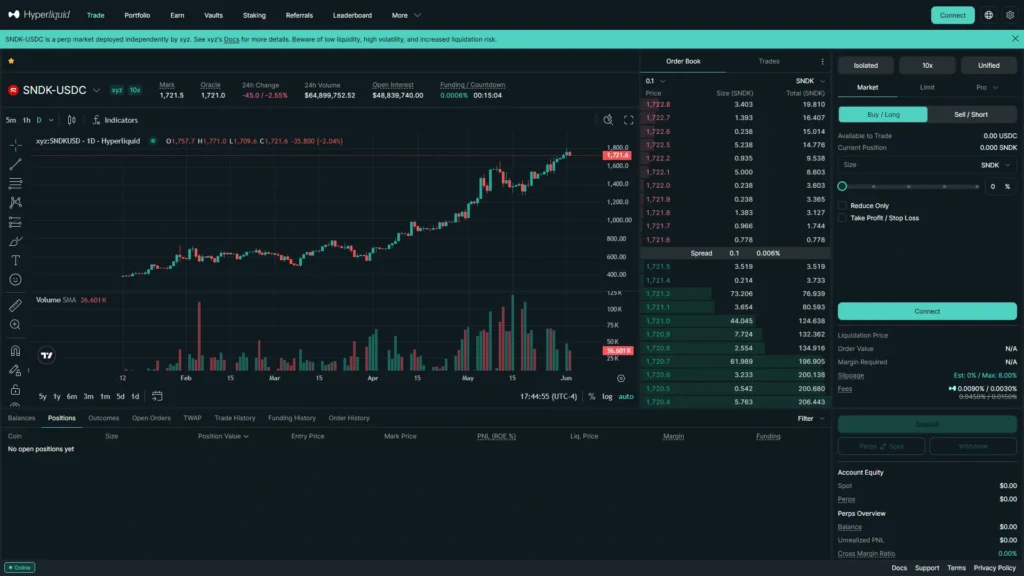The height and width of the screenshot is (576, 1024).
Task: Open the go to date calendar icon
Action: click(x=157, y=396)
